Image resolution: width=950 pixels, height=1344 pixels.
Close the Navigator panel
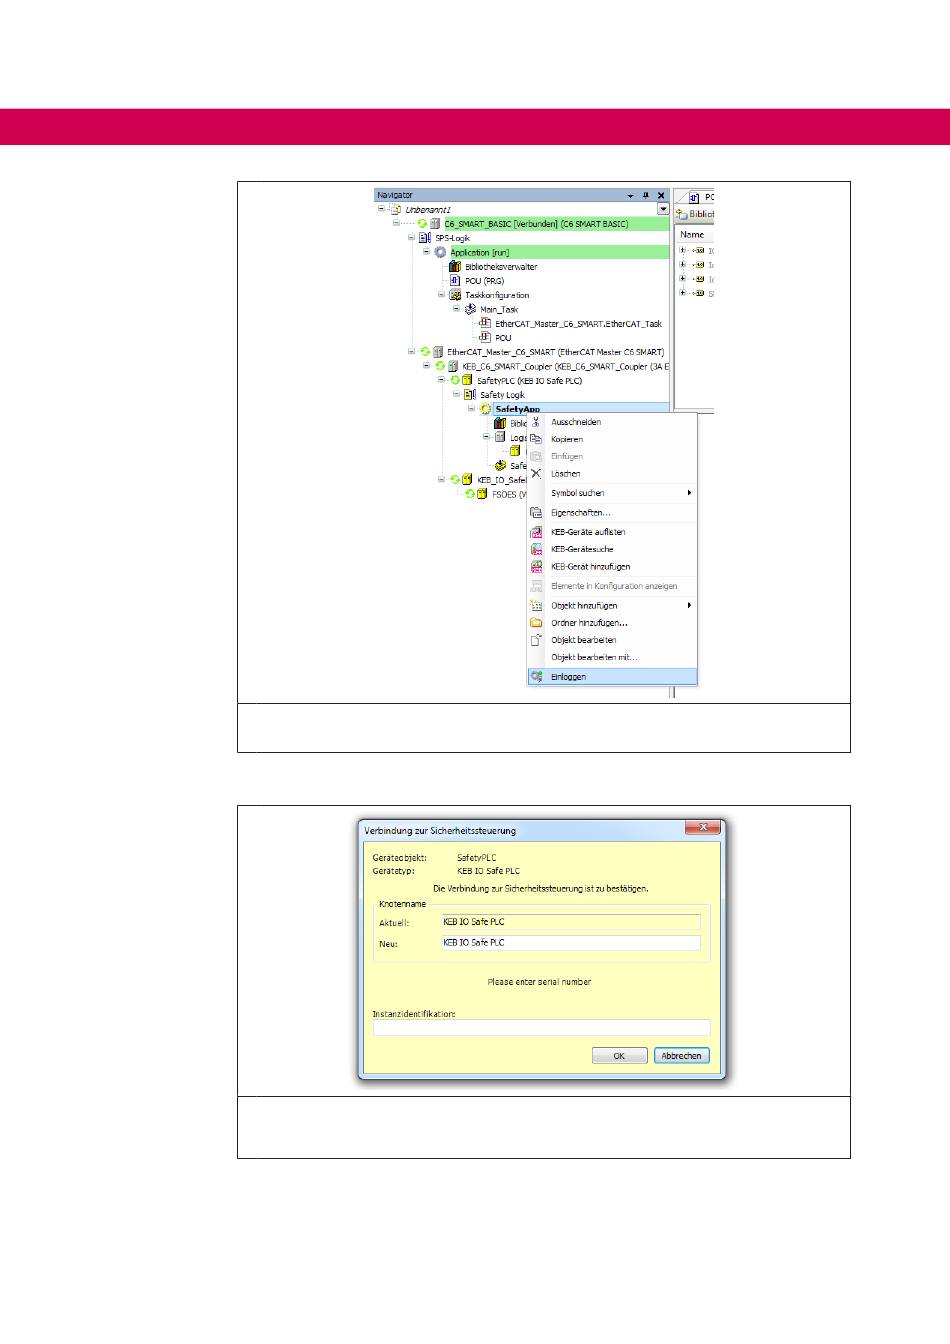pyautogui.click(x=661, y=196)
